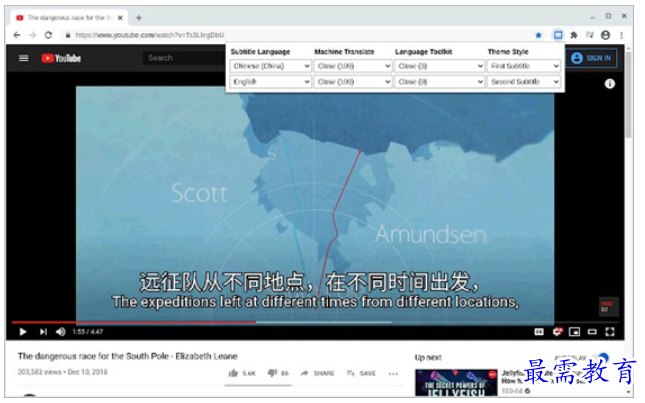Click the SAVE button
The height and width of the screenshot is (403, 645).
(x=361, y=373)
